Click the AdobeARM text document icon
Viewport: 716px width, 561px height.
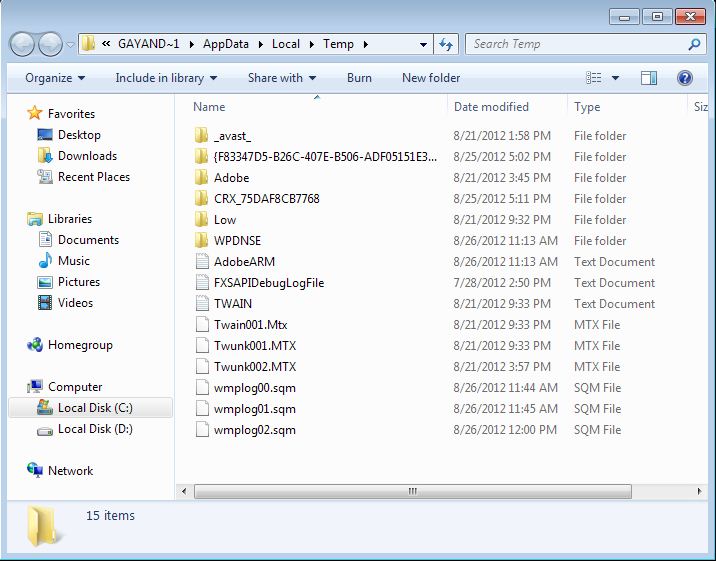[202, 262]
